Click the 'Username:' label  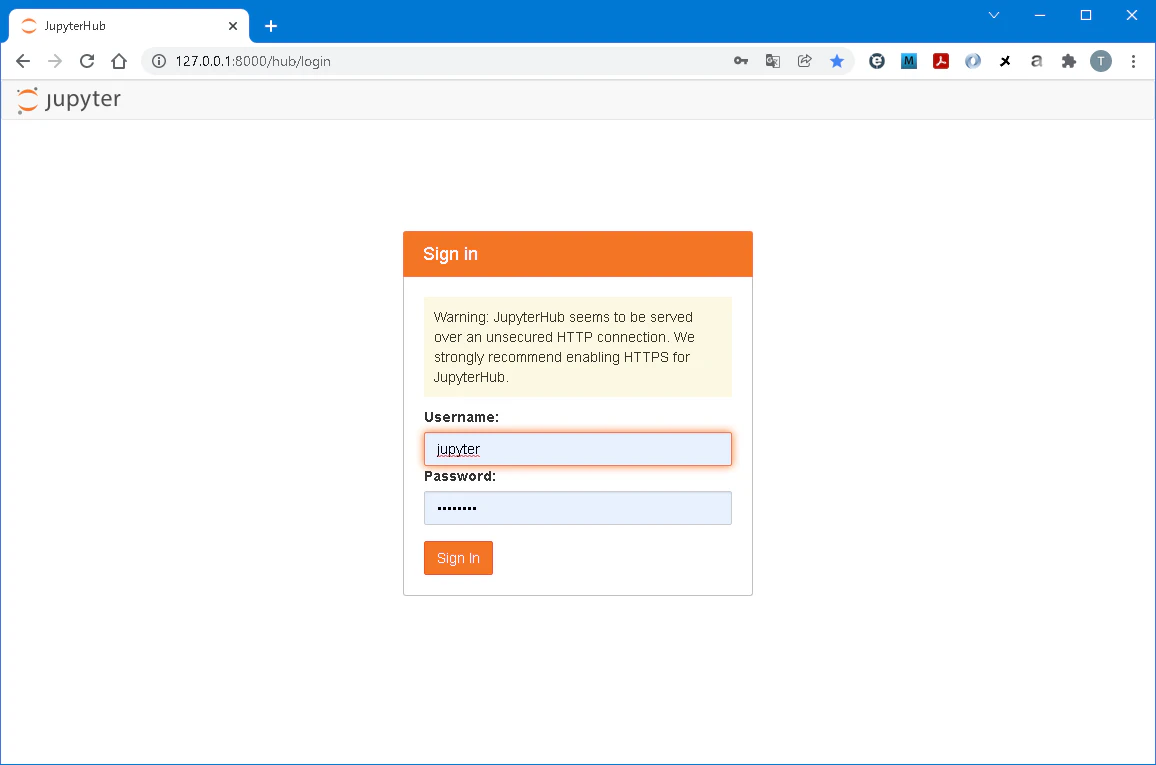[462, 417]
